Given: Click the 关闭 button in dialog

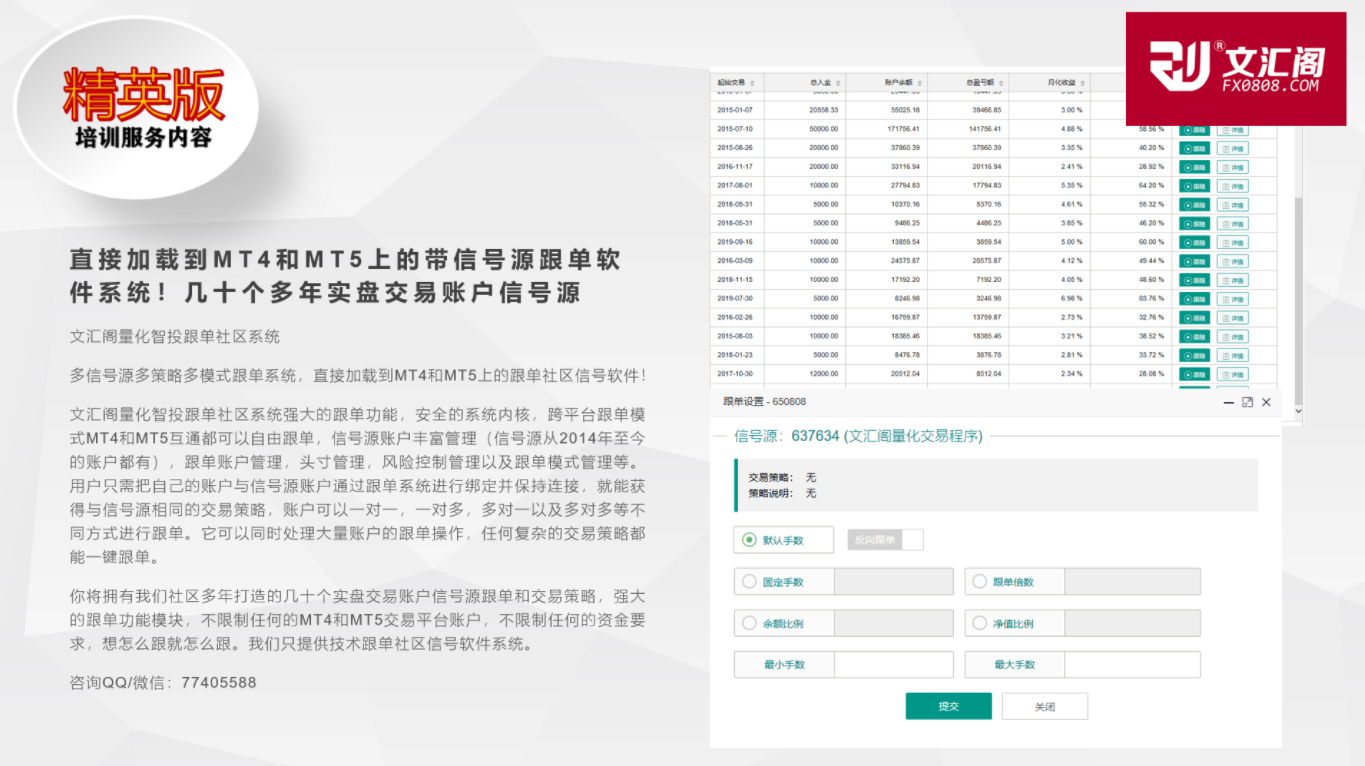Looking at the screenshot, I should pyautogui.click(x=1045, y=706).
